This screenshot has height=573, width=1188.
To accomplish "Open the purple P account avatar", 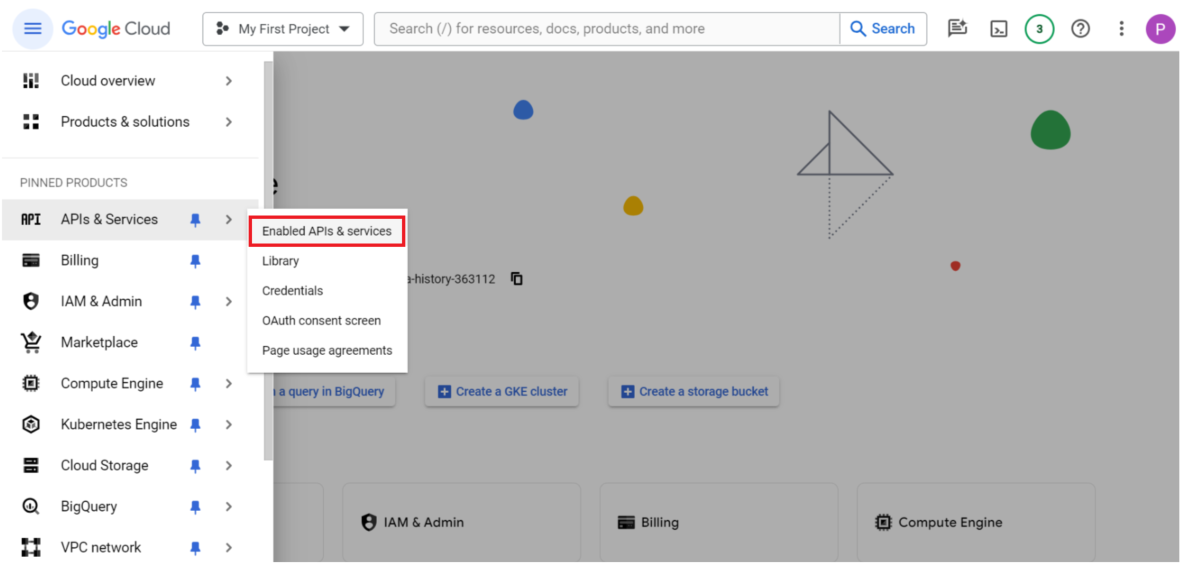I will tap(1160, 29).
